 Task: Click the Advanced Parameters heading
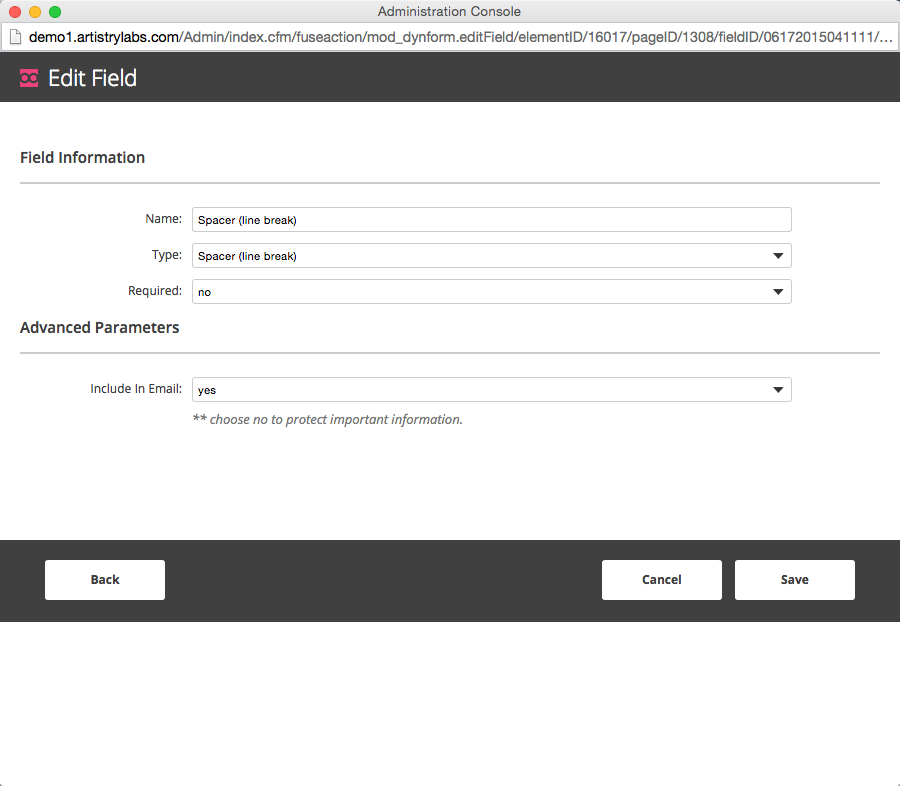click(x=100, y=327)
